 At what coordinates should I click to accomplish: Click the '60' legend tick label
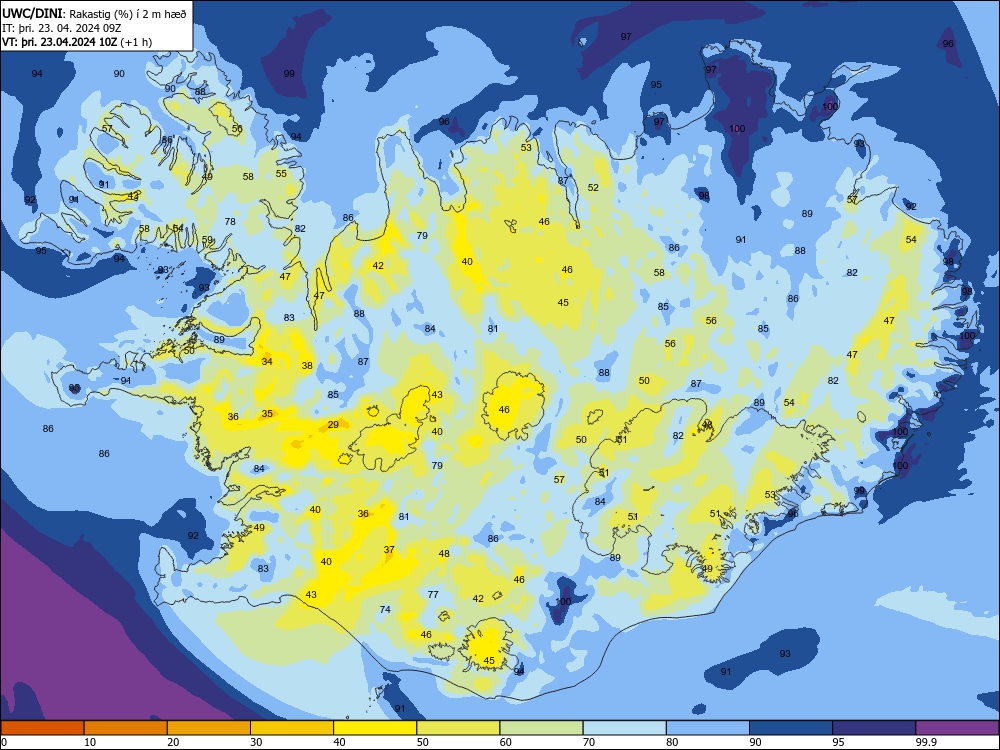click(x=506, y=742)
